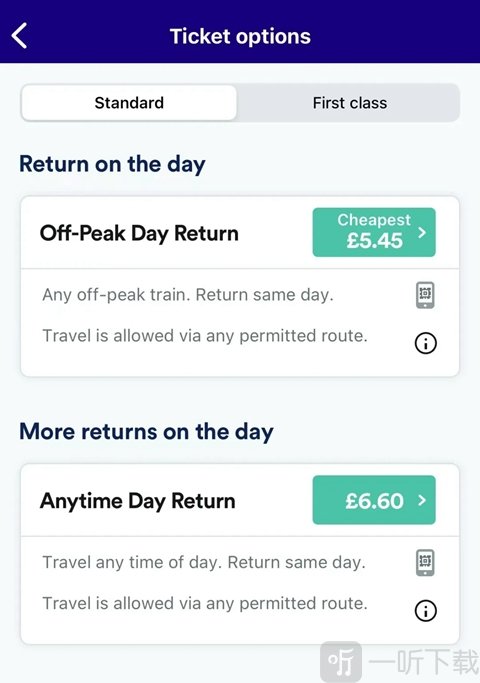Select the £6.60 fare button
This screenshot has width=480, height=683.
[374, 500]
